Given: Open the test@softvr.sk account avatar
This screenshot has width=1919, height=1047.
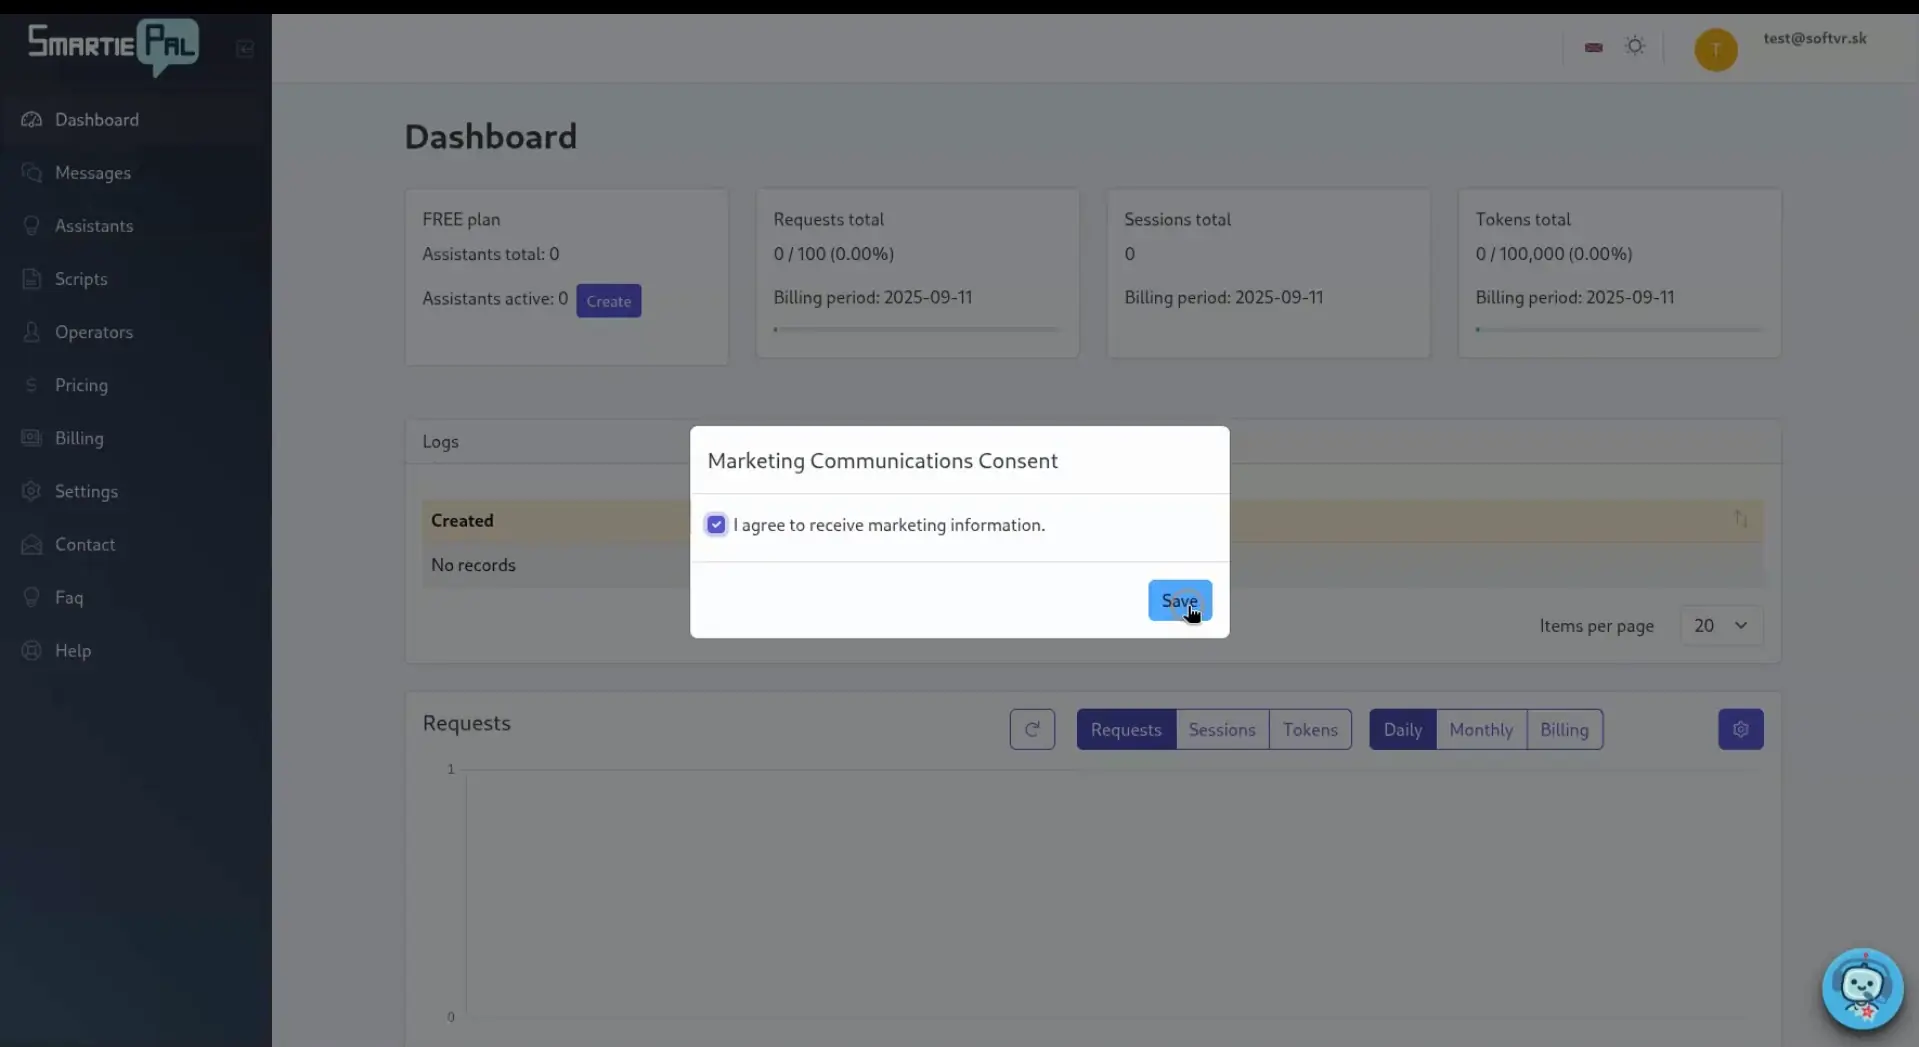Looking at the screenshot, I should click(x=1715, y=48).
